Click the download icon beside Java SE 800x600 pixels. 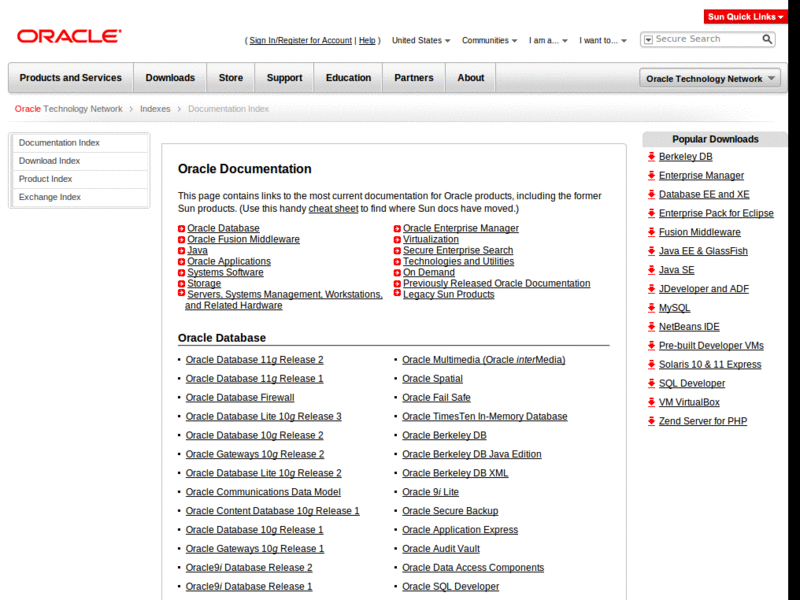(x=652, y=270)
